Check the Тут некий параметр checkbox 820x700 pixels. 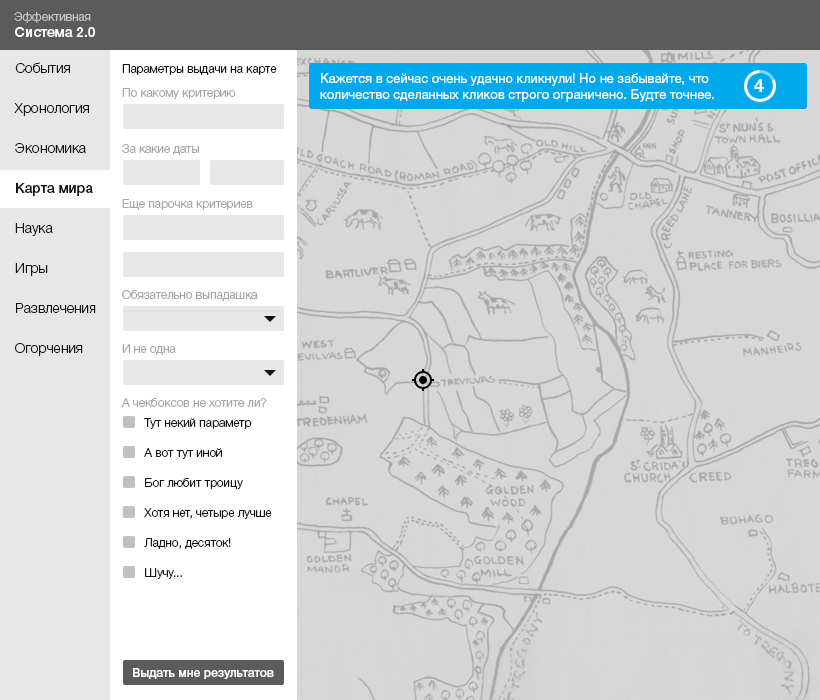click(129, 422)
